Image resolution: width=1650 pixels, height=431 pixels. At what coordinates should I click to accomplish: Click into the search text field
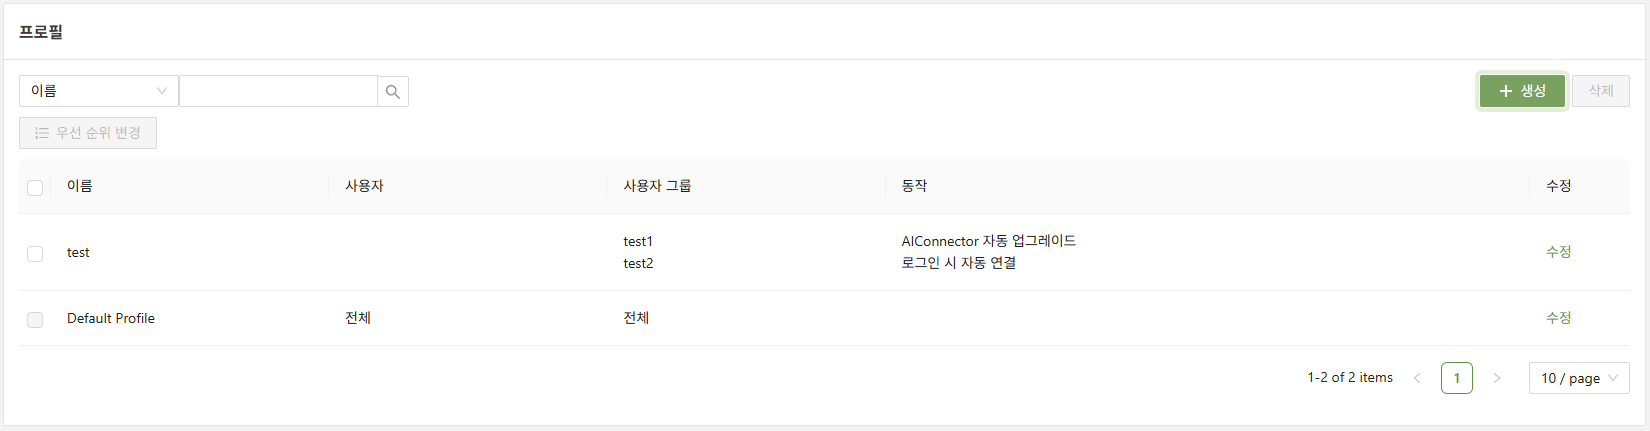pos(278,91)
